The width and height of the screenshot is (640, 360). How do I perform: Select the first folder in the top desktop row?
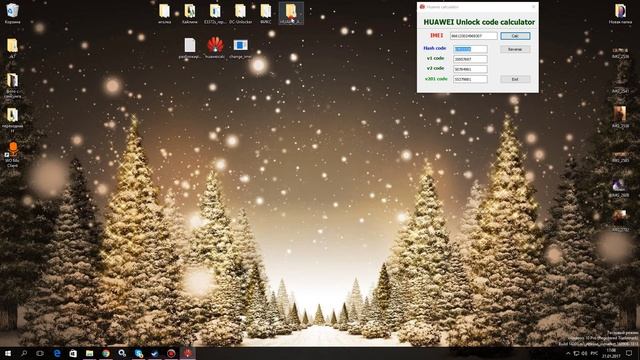coord(164,13)
